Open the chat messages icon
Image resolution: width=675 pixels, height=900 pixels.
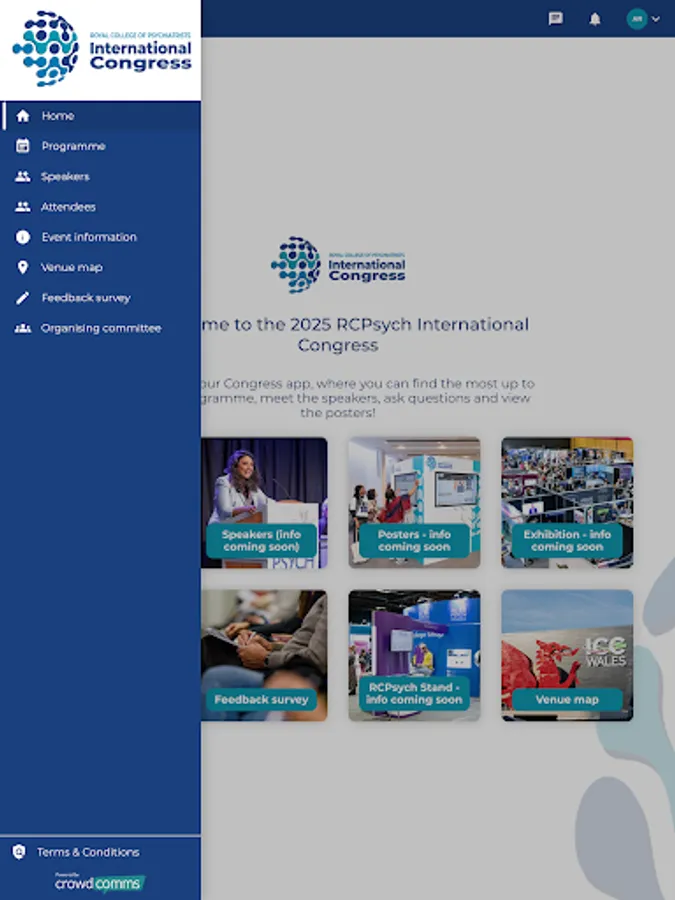click(555, 19)
